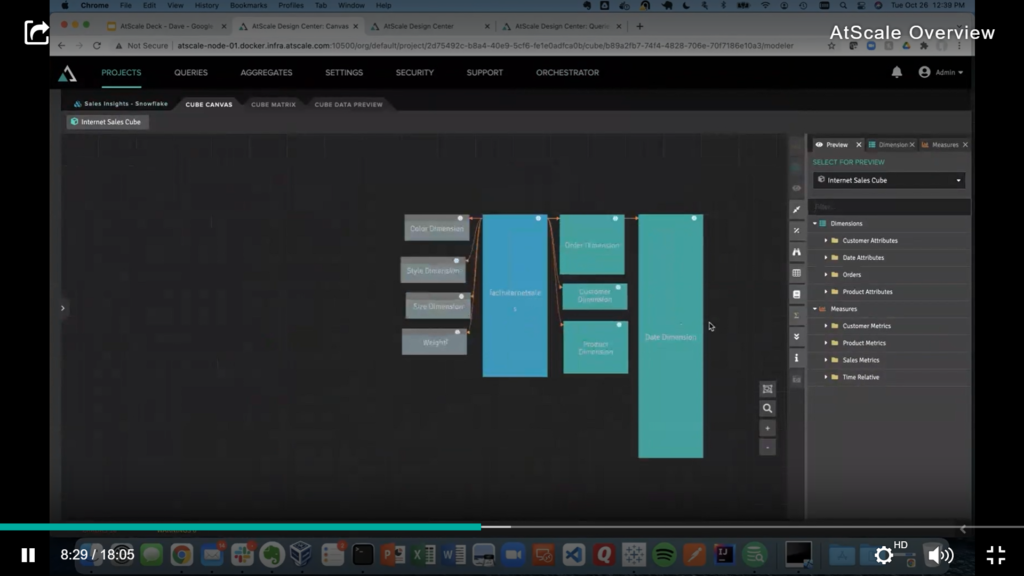Viewport: 1024px width, 576px height.
Task: Toggle the eye icon in tool strip
Action: tap(796, 188)
